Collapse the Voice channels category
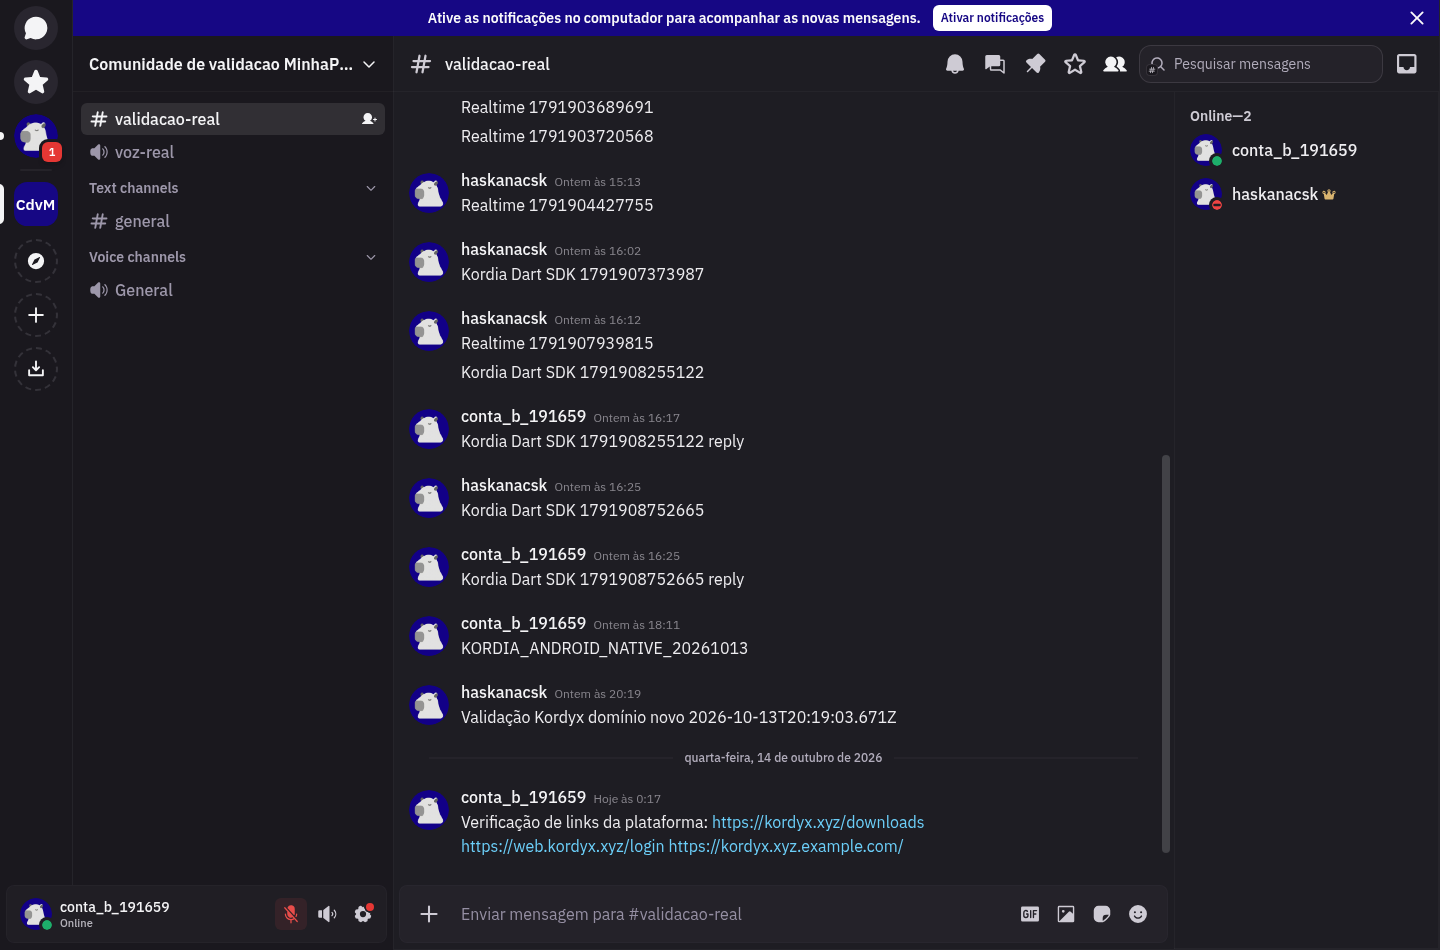This screenshot has width=1440, height=950. pyautogui.click(x=232, y=257)
